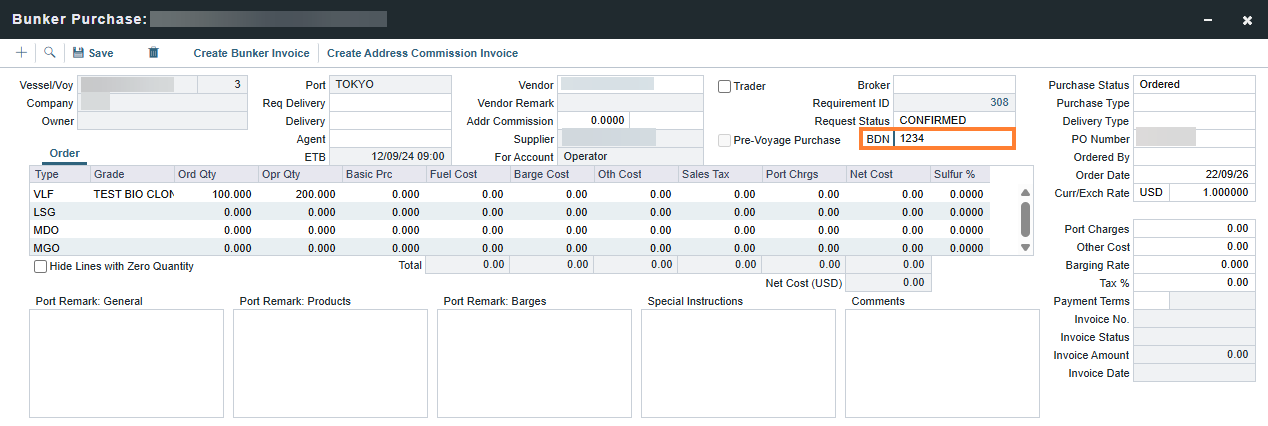Click the plus icon to add new
This screenshot has height=426, width=1268.
point(21,53)
